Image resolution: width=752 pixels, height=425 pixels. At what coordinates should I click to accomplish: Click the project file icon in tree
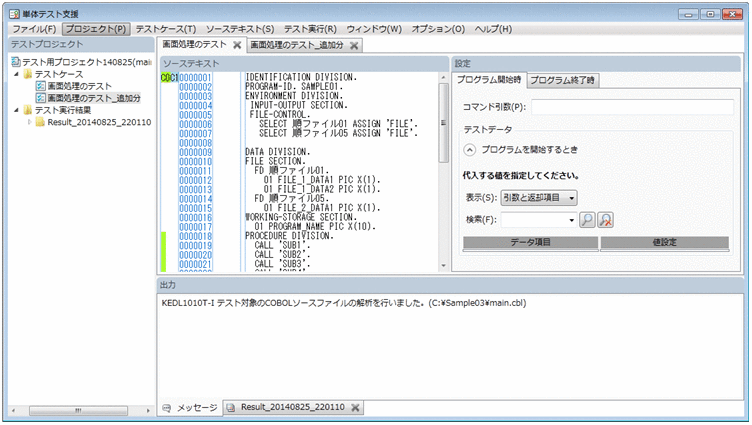[x=16, y=62]
